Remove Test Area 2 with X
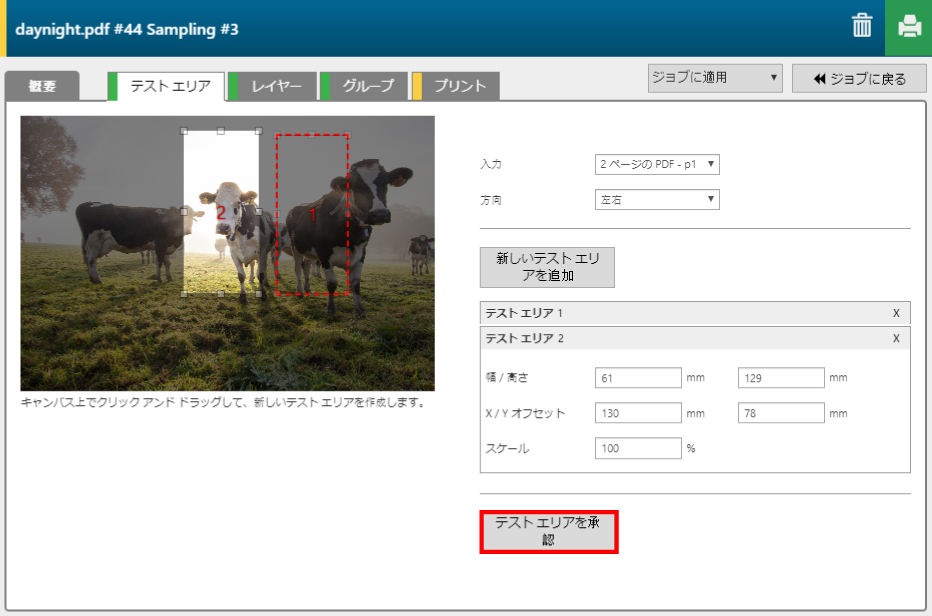This screenshot has width=932, height=616. pyautogui.click(x=896, y=338)
